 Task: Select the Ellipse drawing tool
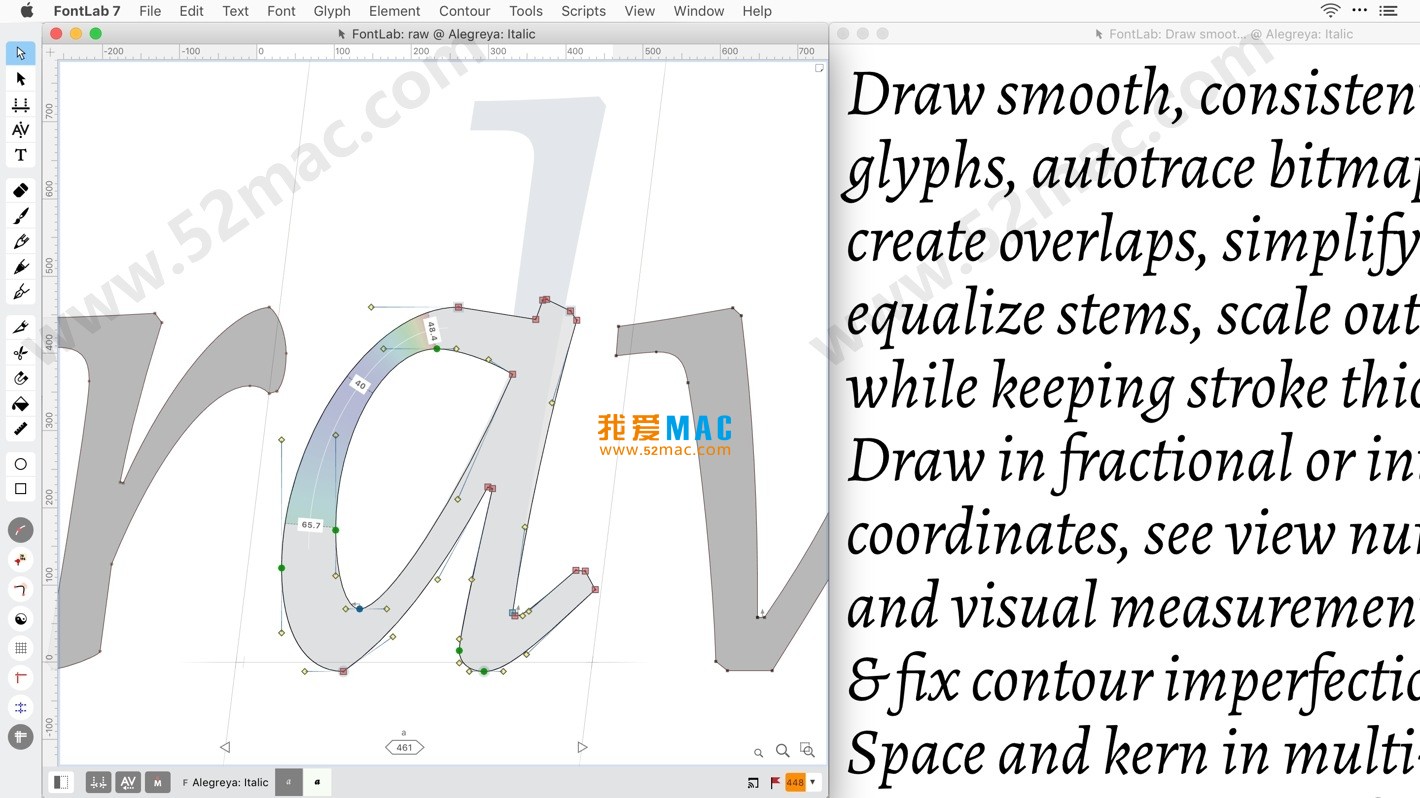[20, 463]
